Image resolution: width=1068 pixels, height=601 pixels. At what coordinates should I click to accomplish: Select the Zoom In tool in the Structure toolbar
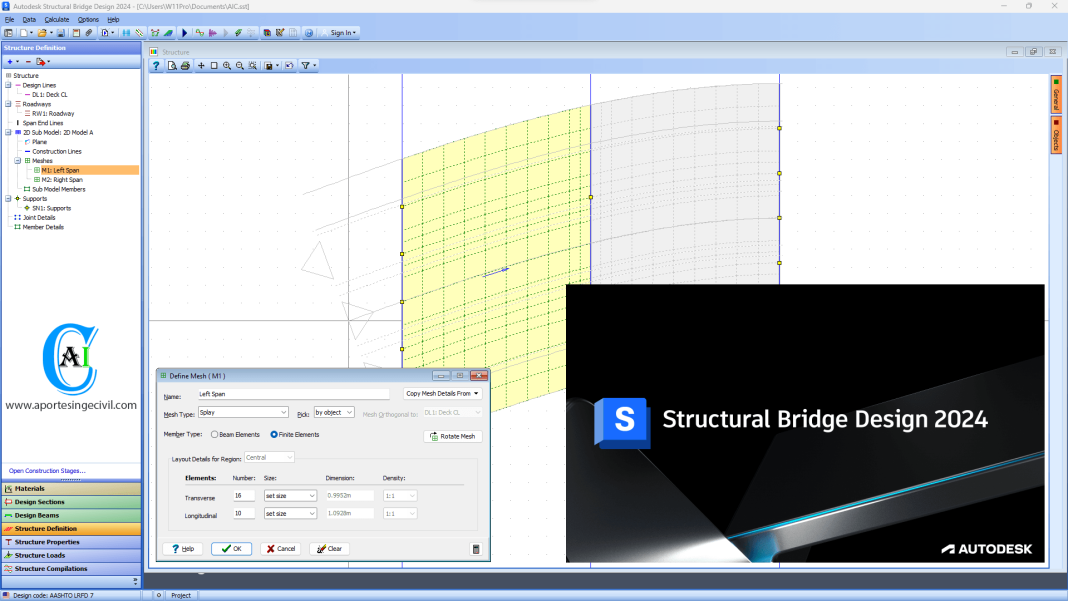[x=227, y=66]
